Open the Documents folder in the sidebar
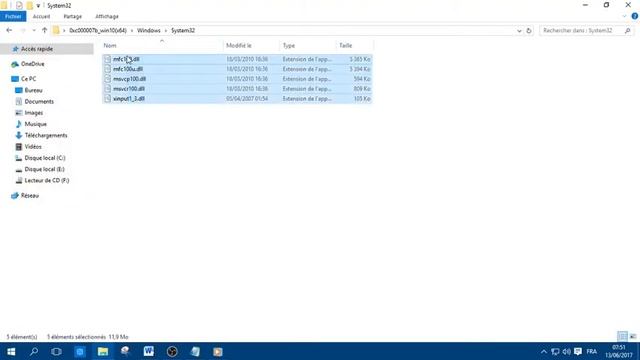 pos(39,102)
